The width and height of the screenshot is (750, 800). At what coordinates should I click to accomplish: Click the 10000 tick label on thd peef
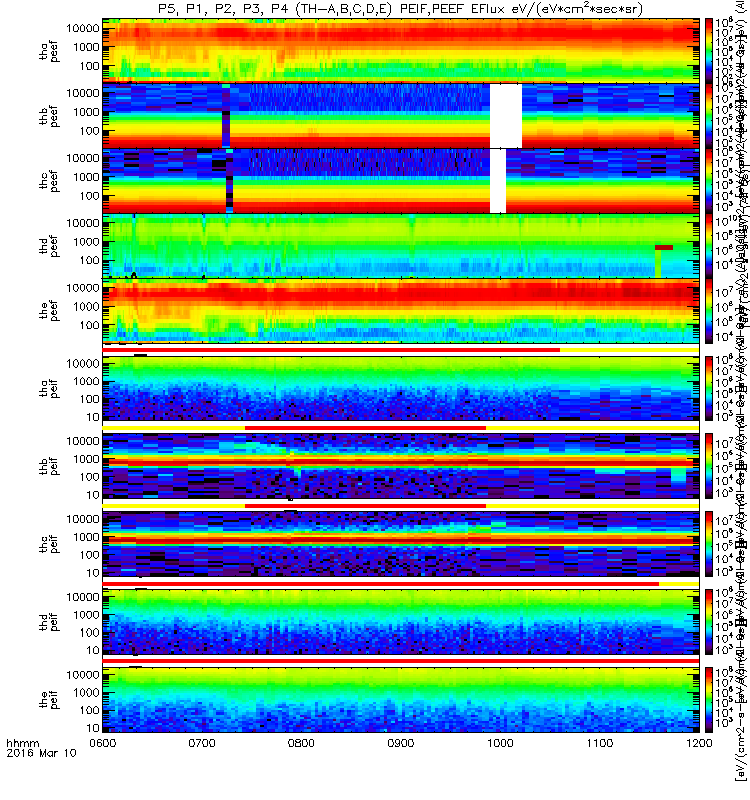tap(83, 223)
